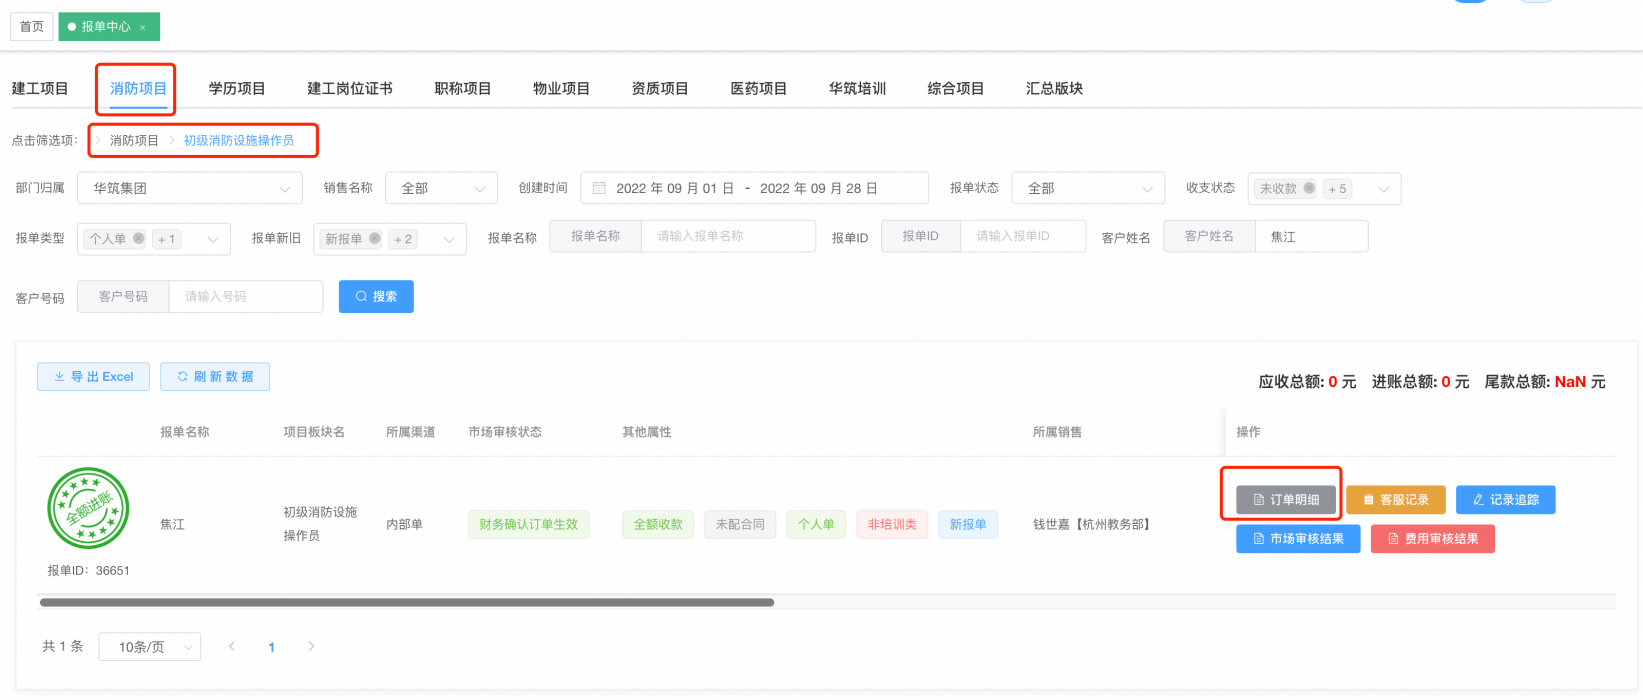1643x700 pixels.
Task: Change the 10条/页 page size selector
Action: [x=150, y=647]
